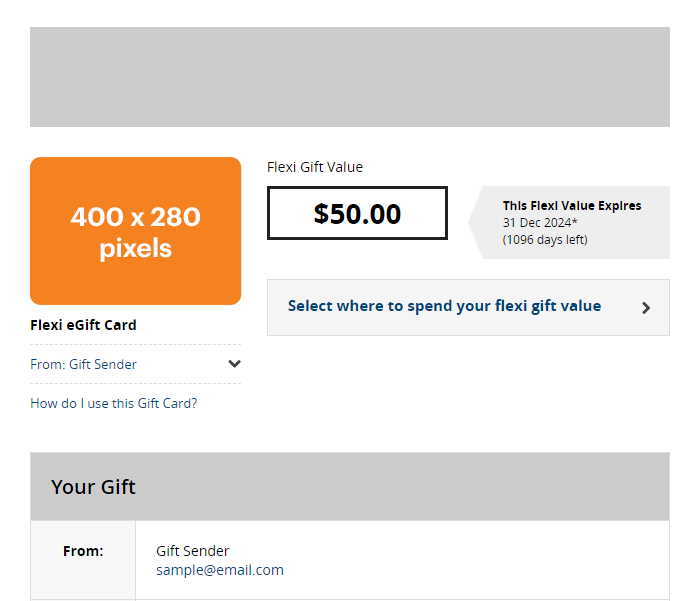Click the bold 'From:' table label
Image resolution: width=700 pixels, height=601 pixels.
[83, 551]
